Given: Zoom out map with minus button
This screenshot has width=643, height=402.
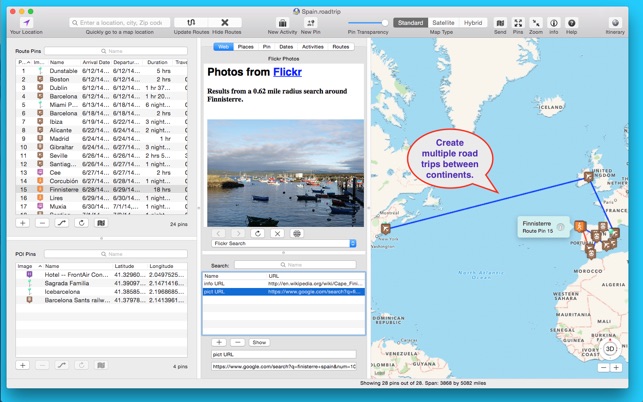Looking at the screenshot, I should coord(603,368).
